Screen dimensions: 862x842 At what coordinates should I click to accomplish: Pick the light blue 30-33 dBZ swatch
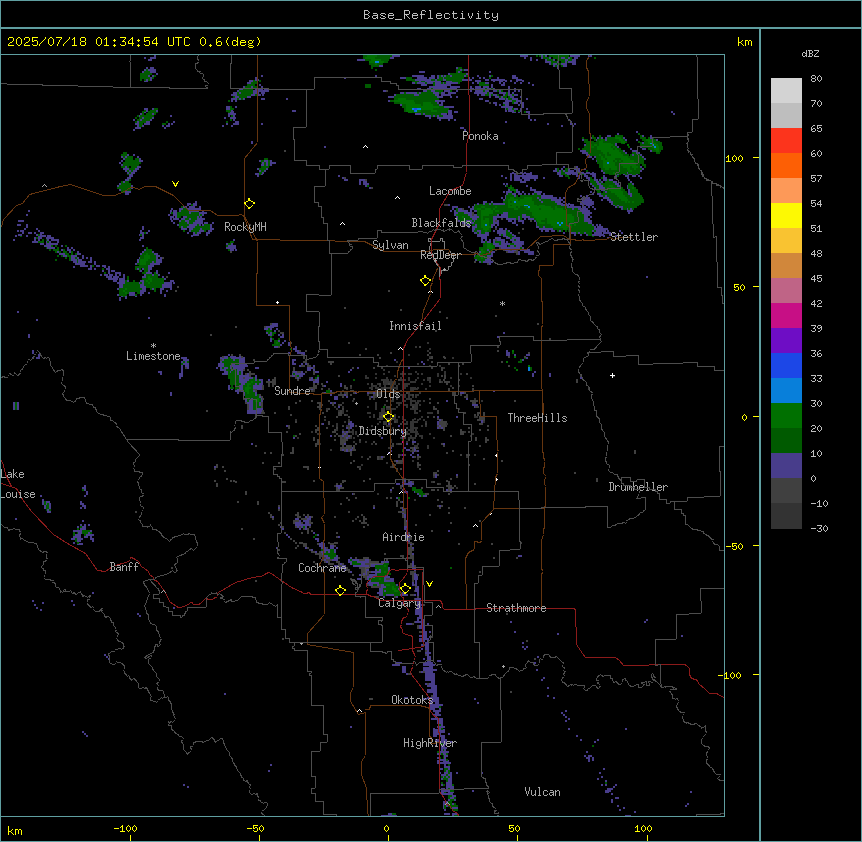786,391
